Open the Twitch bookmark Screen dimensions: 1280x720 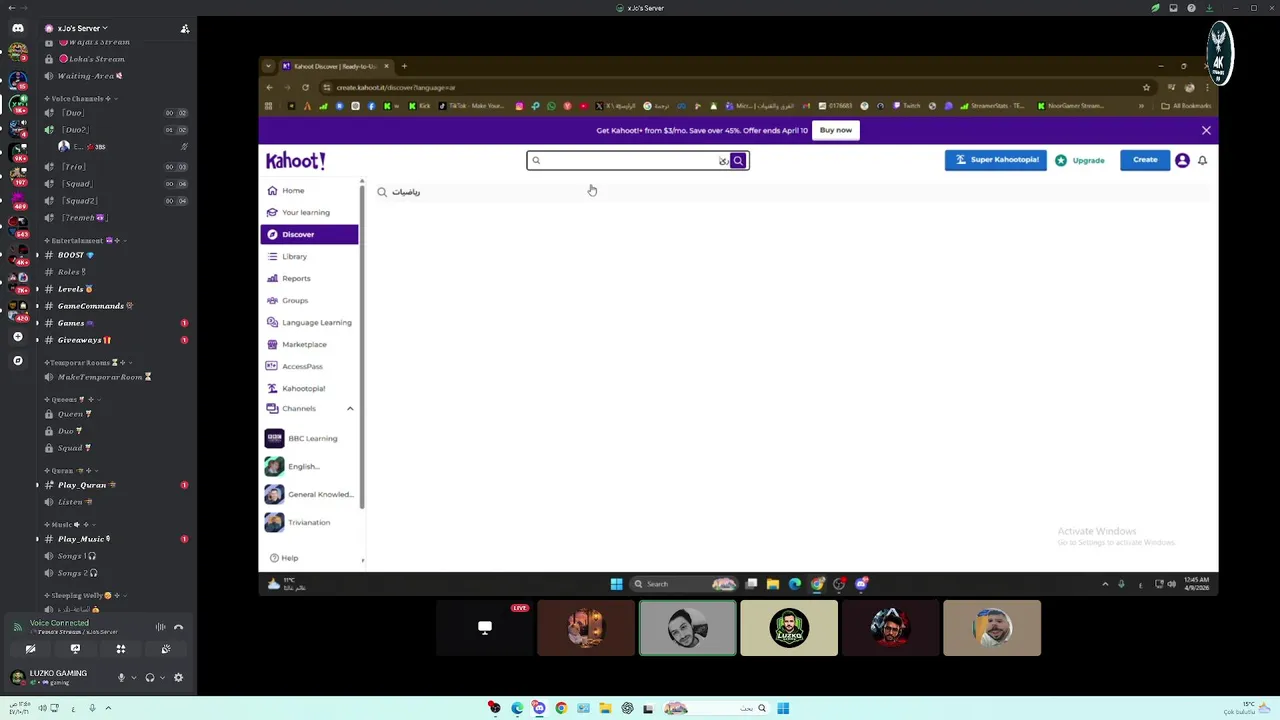click(x=906, y=106)
